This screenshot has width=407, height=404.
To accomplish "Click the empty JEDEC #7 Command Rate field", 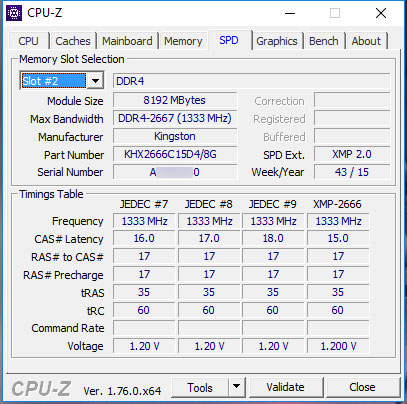I will [x=144, y=328].
